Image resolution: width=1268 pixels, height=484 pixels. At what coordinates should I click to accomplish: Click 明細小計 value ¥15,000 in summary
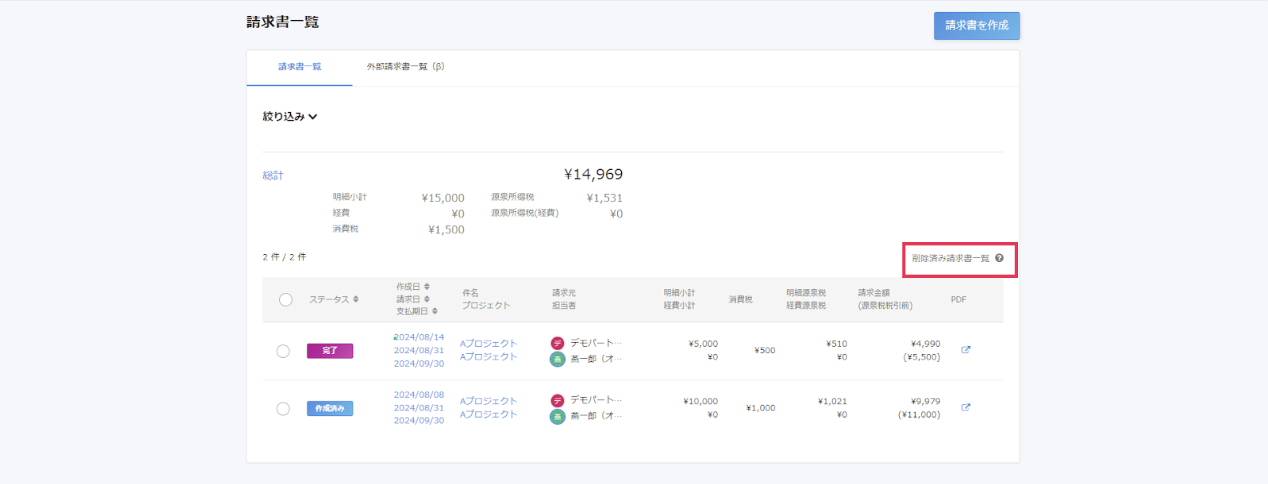(x=443, y=198)
